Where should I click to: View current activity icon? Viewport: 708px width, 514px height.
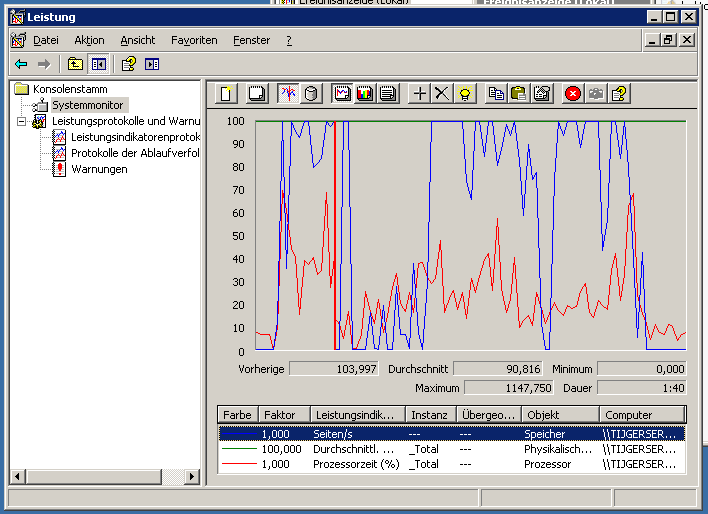288,94
